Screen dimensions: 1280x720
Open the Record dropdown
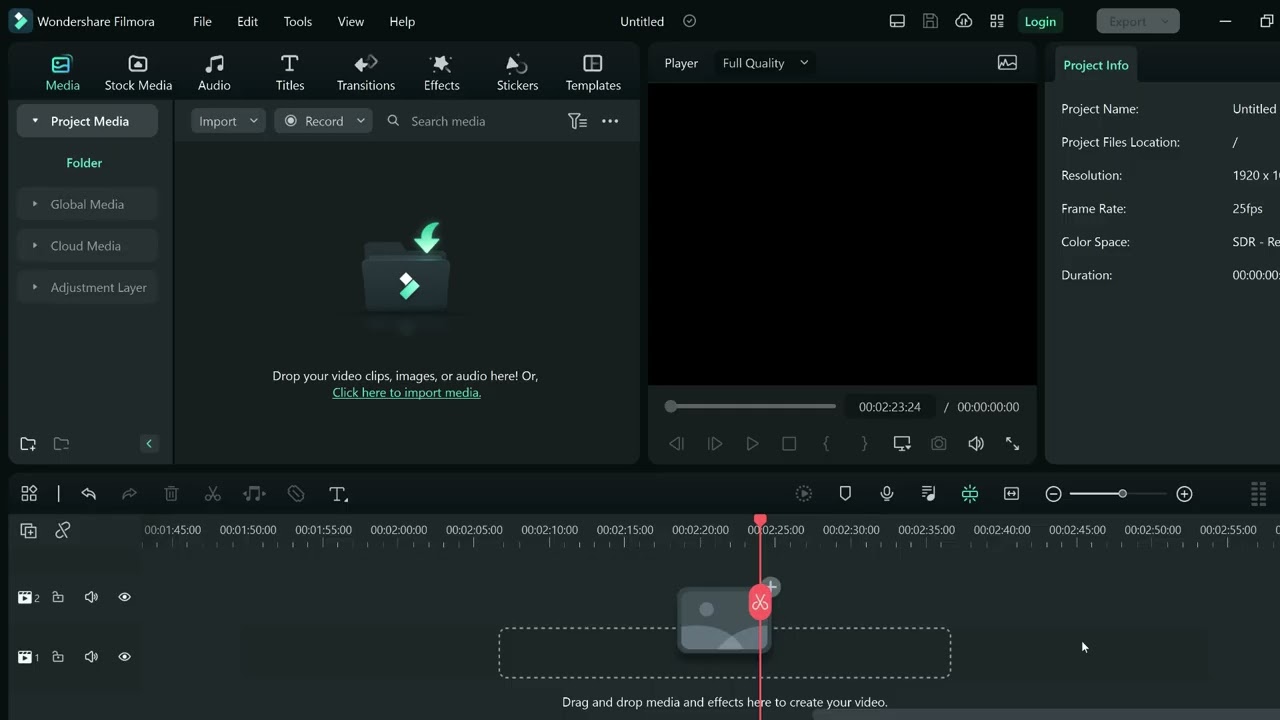(x=323, y=121)
